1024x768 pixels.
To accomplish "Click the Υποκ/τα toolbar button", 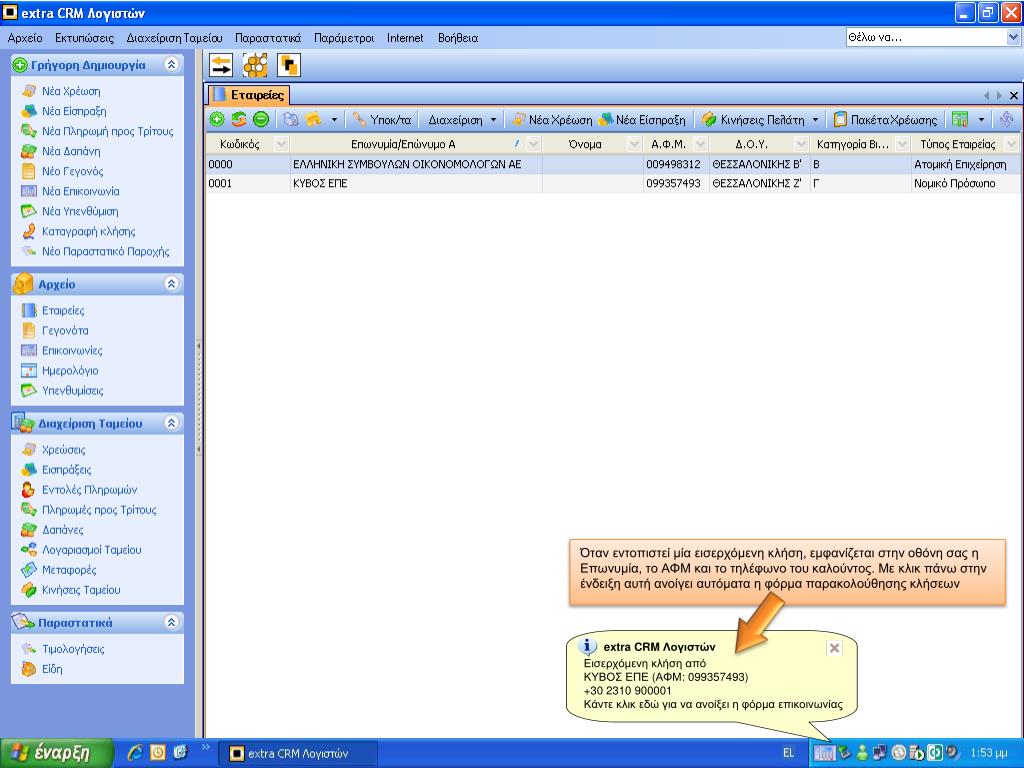I will coord(382,120).
